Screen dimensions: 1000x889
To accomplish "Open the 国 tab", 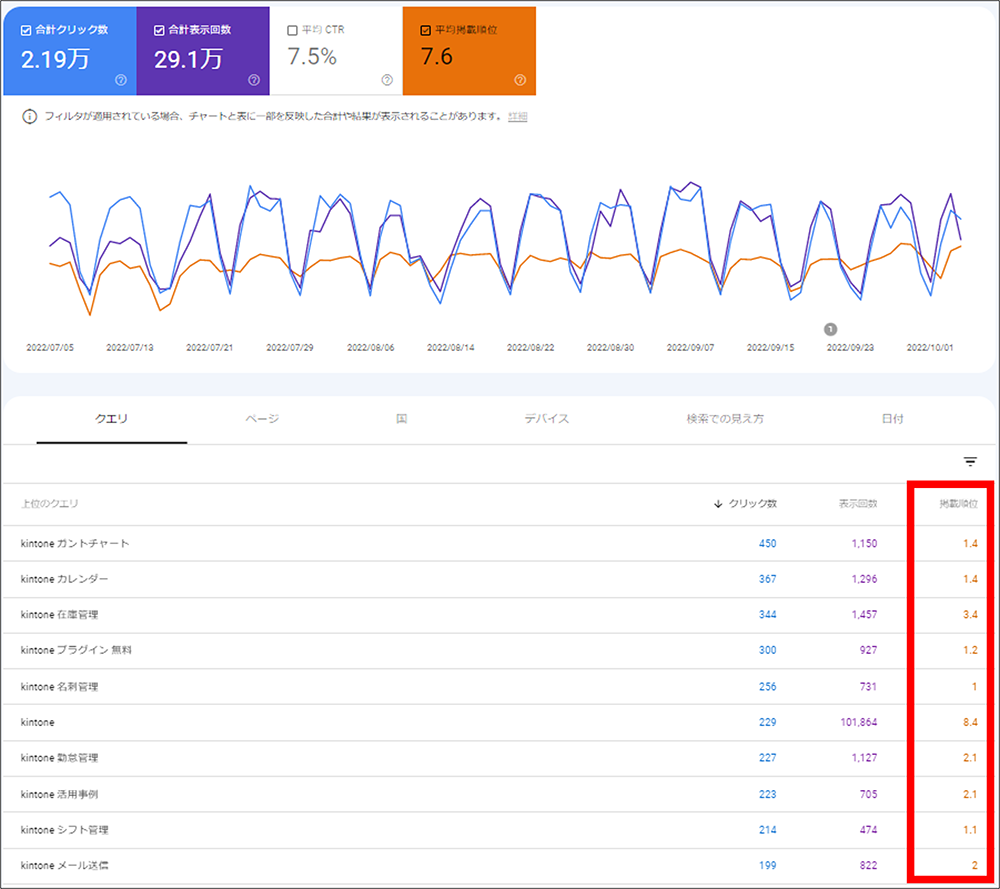I will [x=401, y=419].
